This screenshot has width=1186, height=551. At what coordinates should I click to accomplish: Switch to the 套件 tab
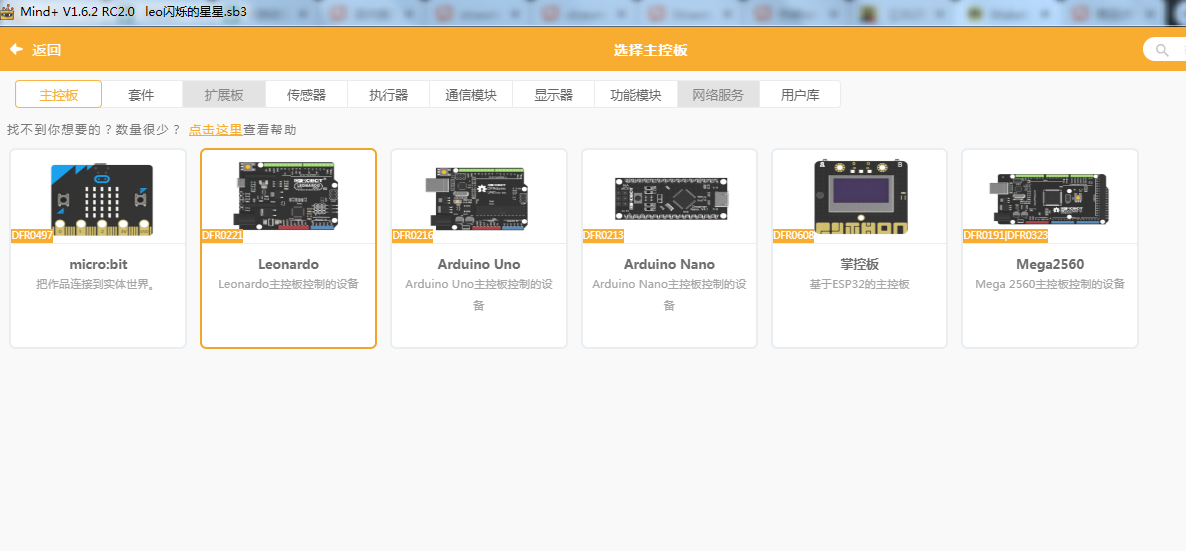click(141, 95)
